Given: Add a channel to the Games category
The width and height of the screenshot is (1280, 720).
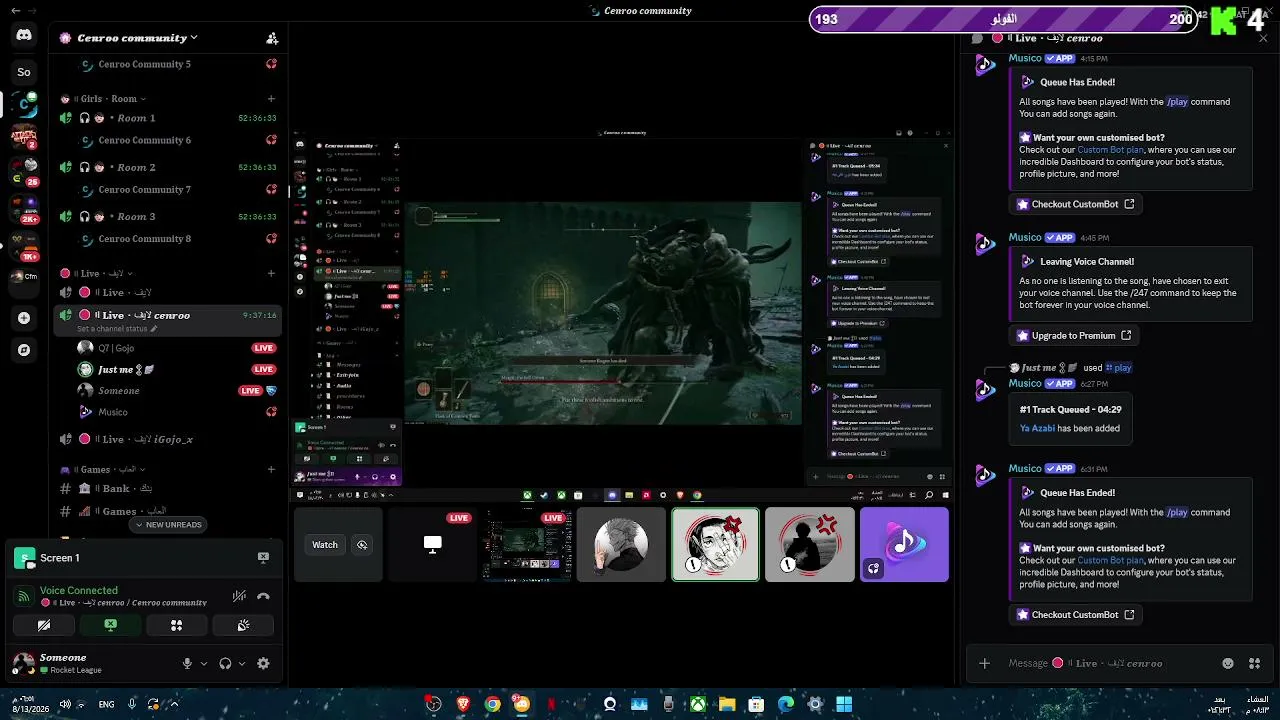Looking at the screenshot, I should click(x=271, y=469).
